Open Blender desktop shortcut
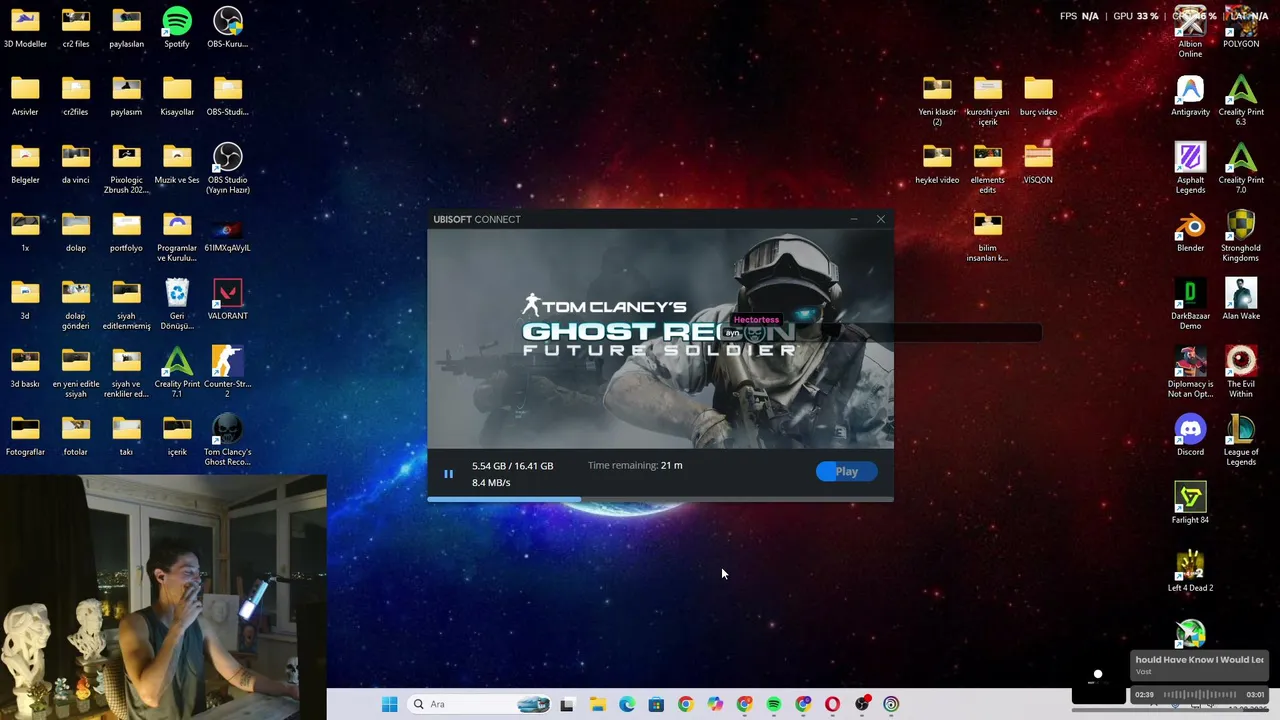Screen dimensions: 1280x720 [x=1190, y=232]
